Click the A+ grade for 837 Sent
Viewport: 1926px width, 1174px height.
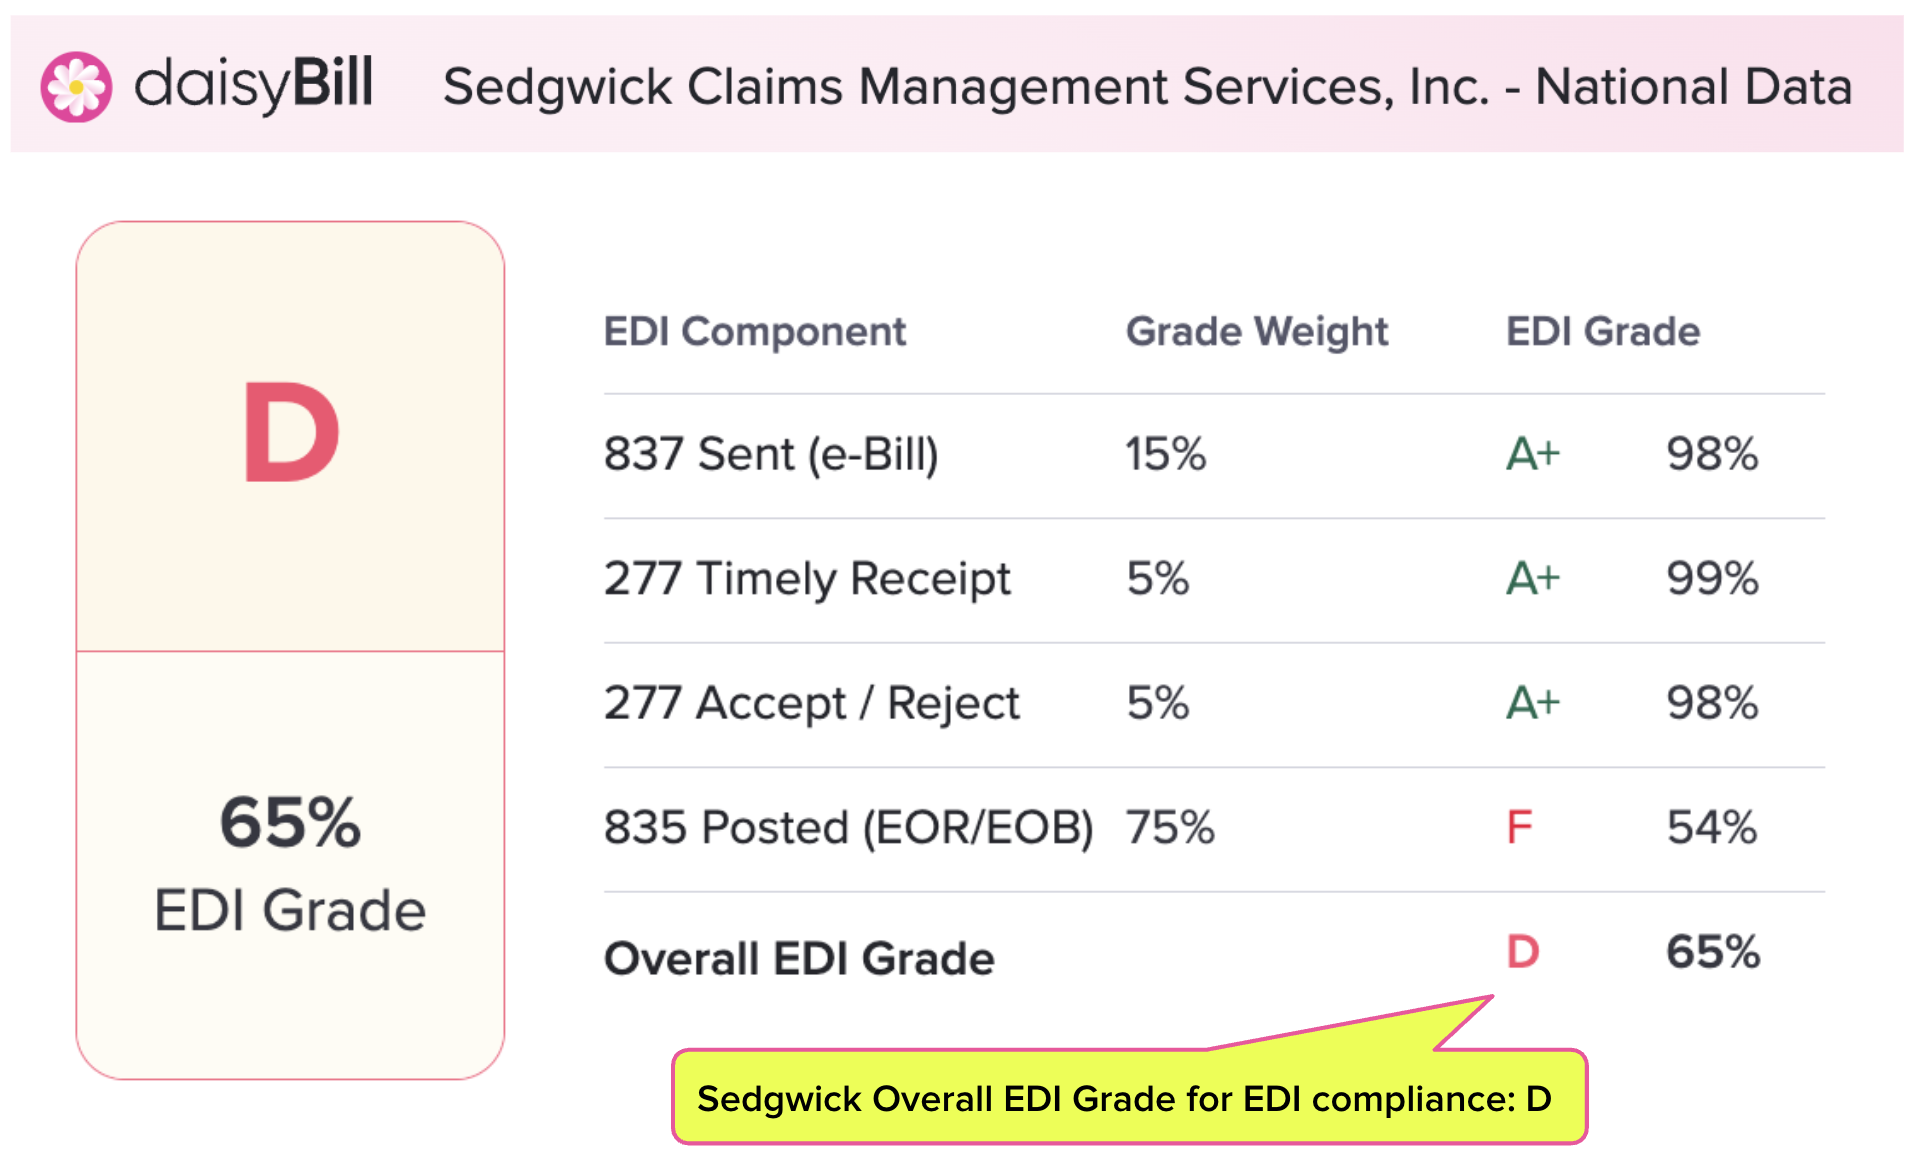pos(1532,455)
